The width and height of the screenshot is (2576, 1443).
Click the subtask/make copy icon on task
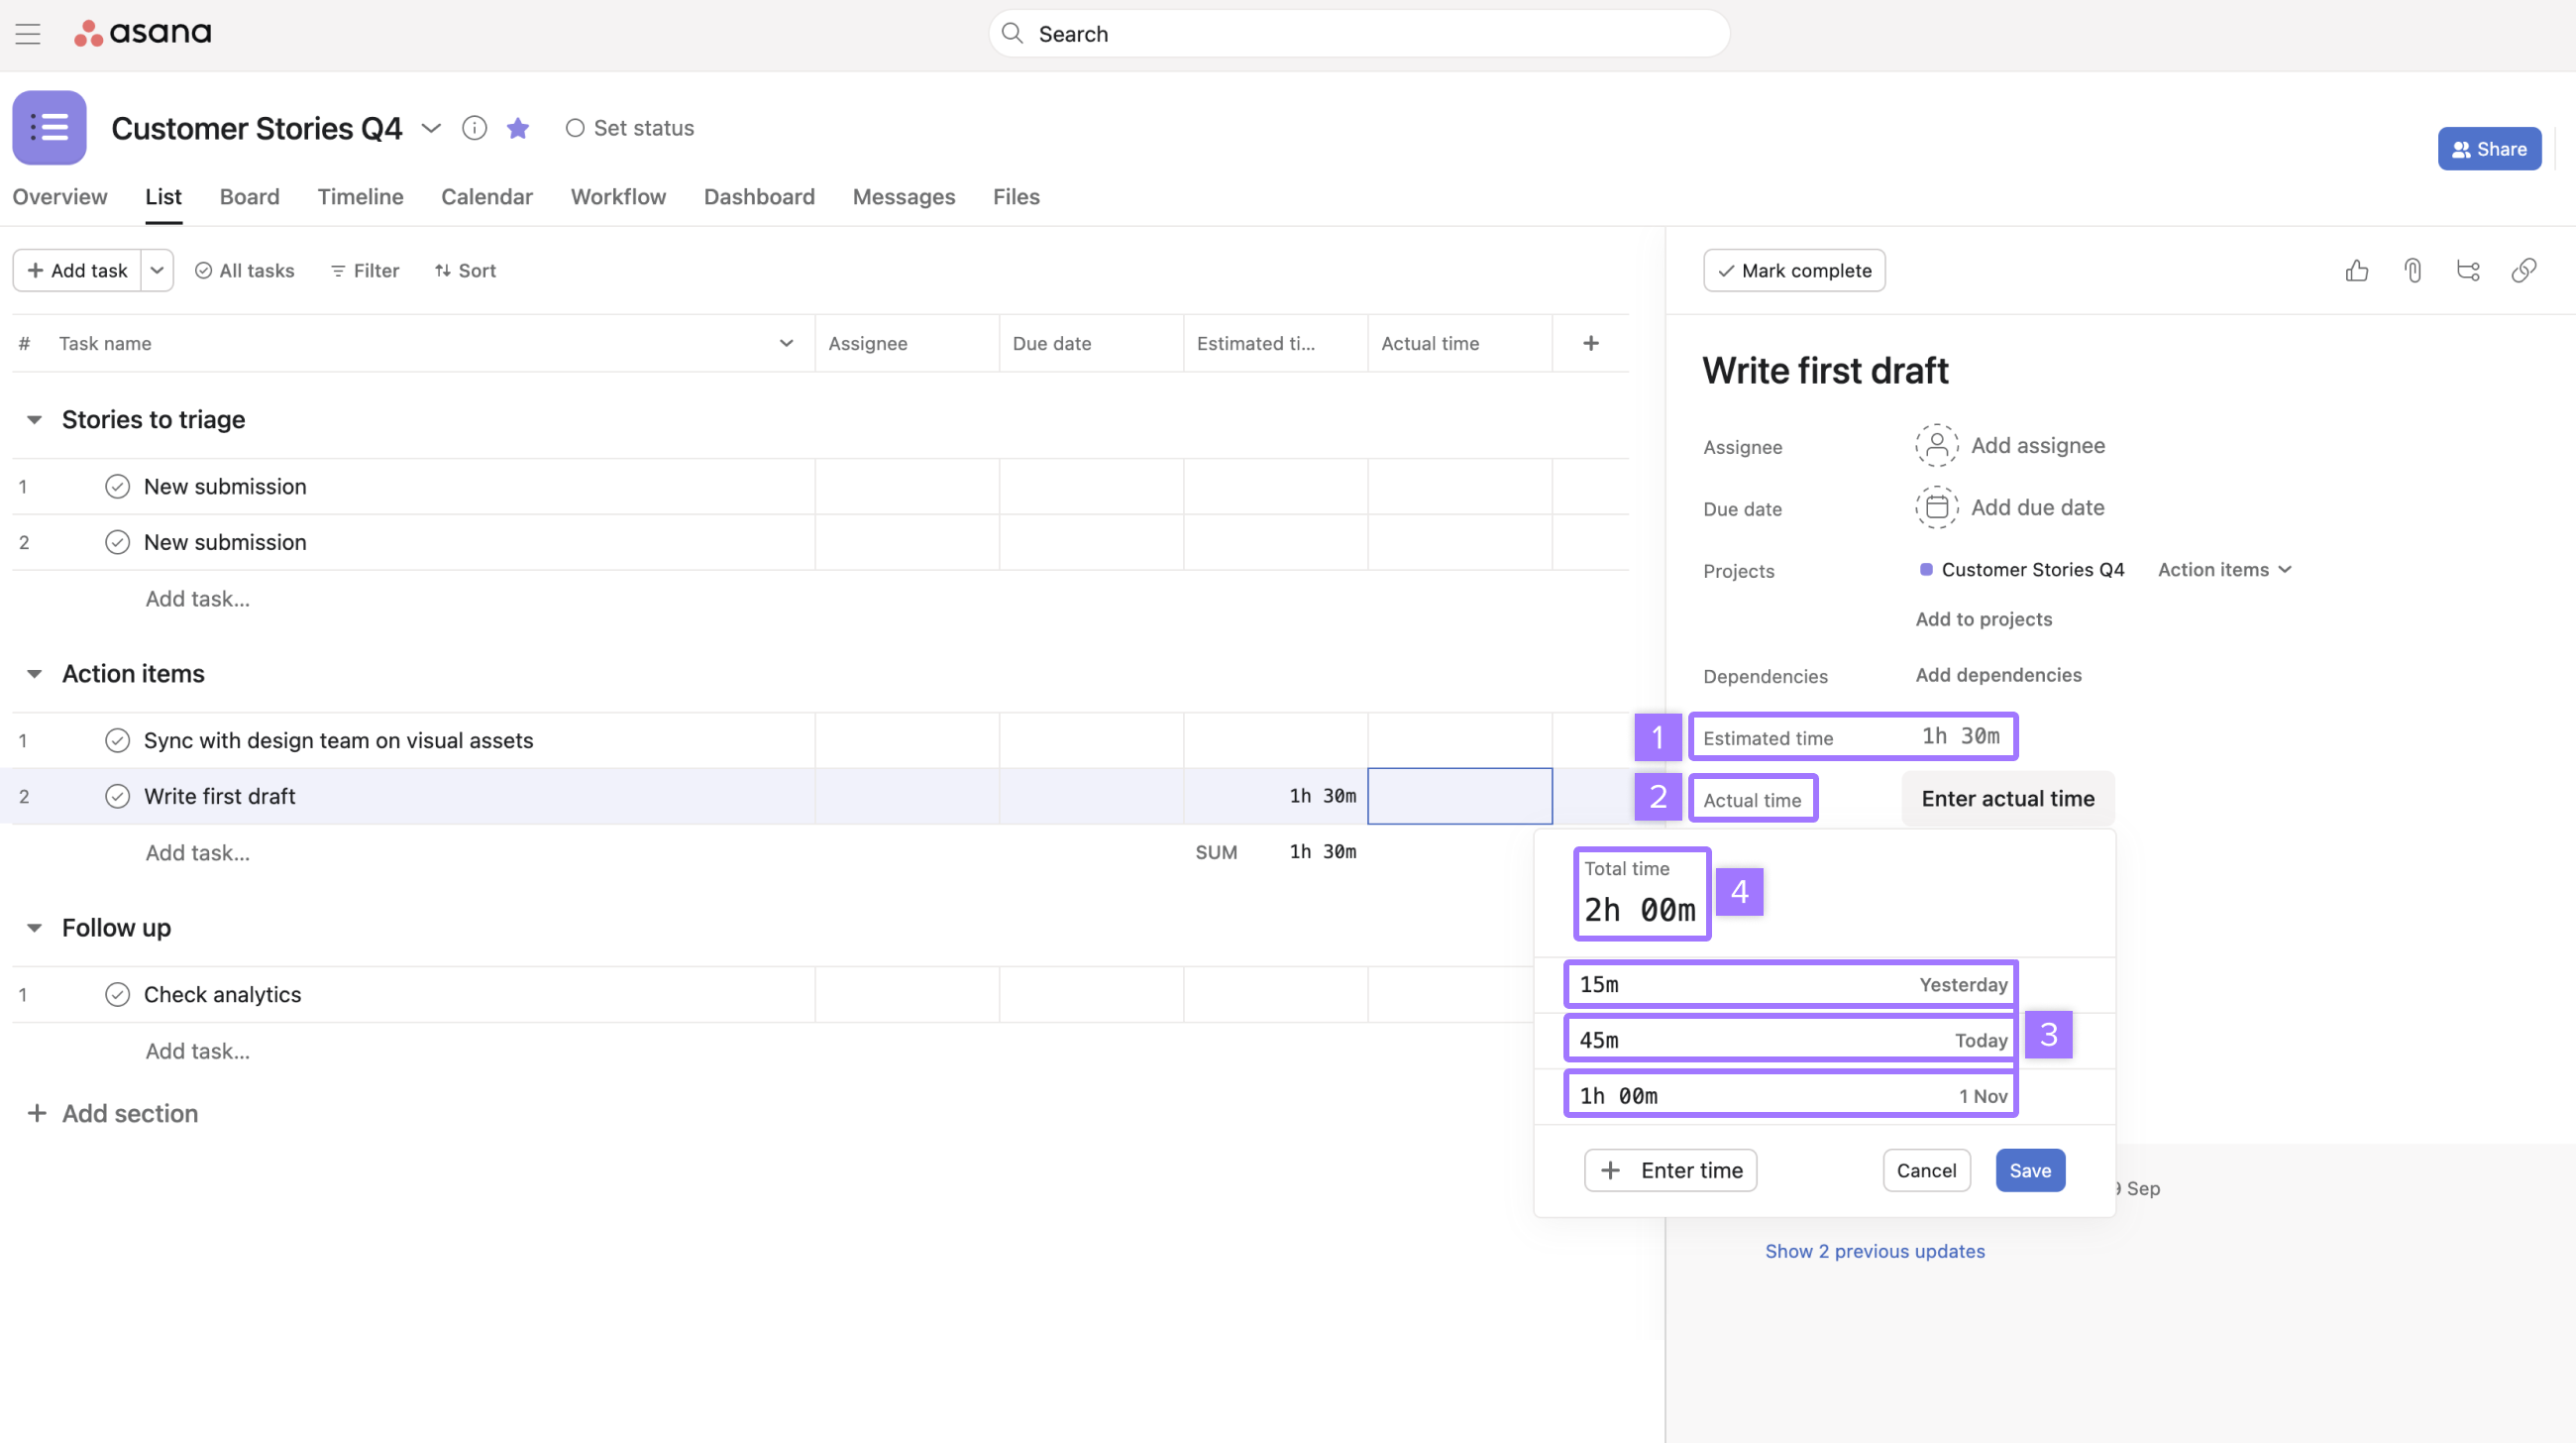click(x=2470, y=271)
